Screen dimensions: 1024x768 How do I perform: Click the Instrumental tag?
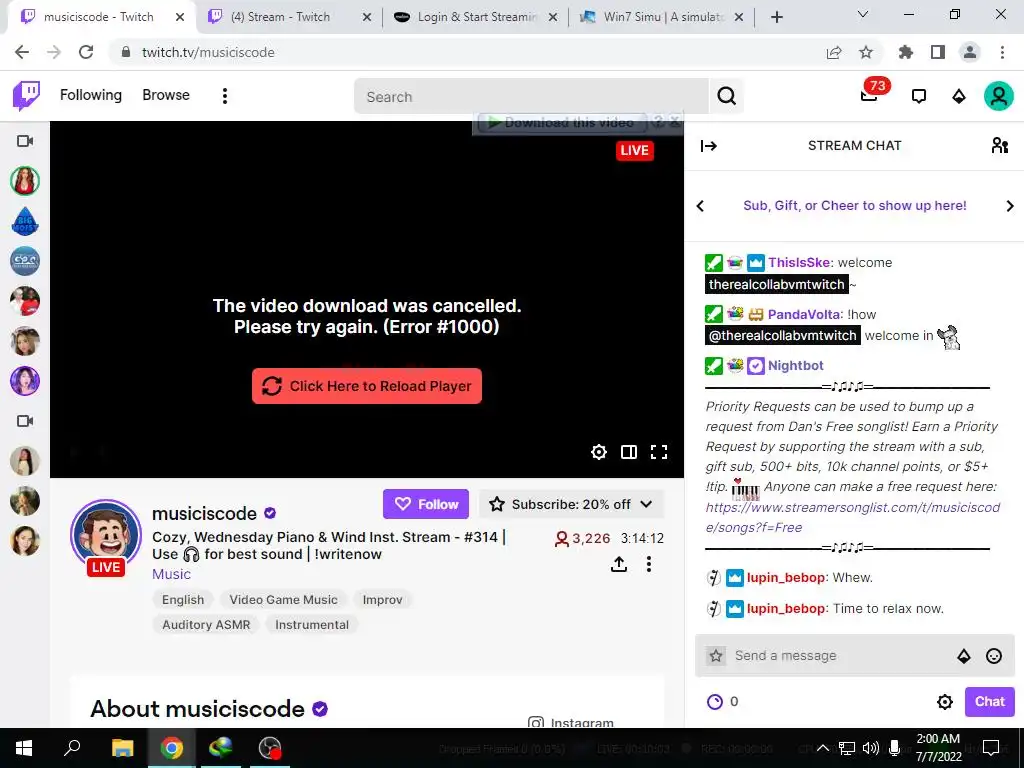(312, 625)
